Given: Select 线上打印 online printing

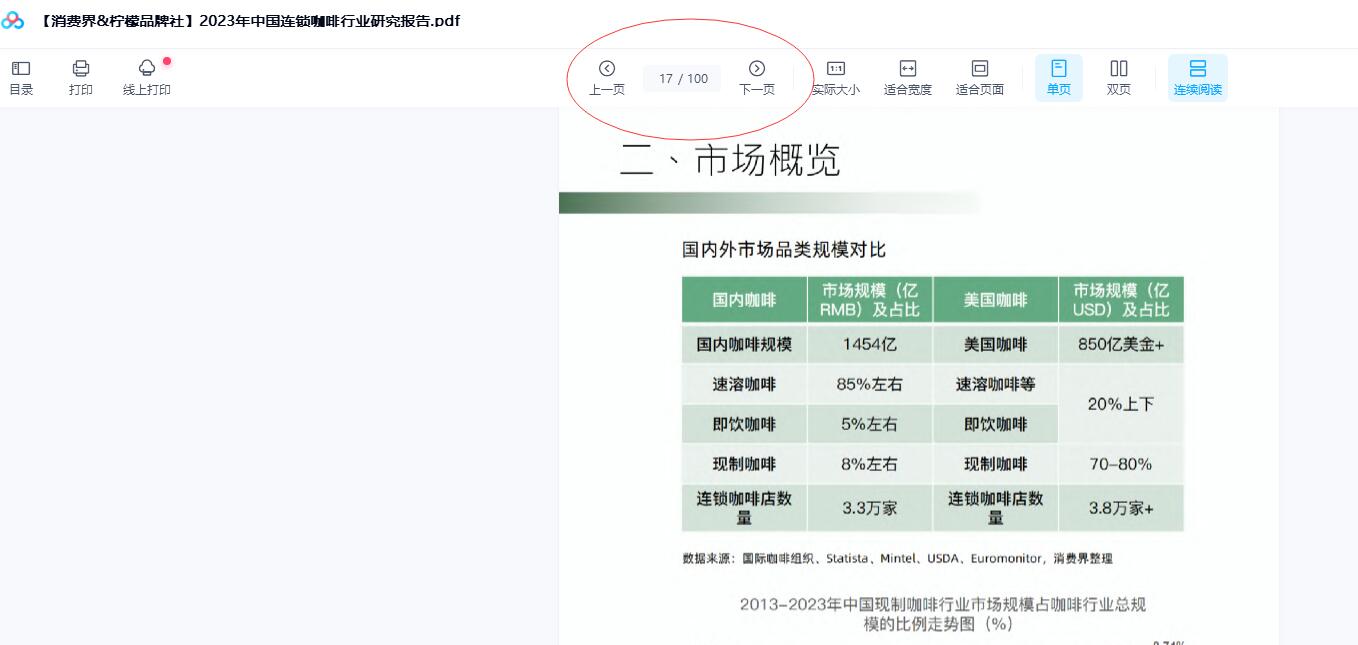Looking at the screenshot, I should pyautogui.click(x=146, y=77).
